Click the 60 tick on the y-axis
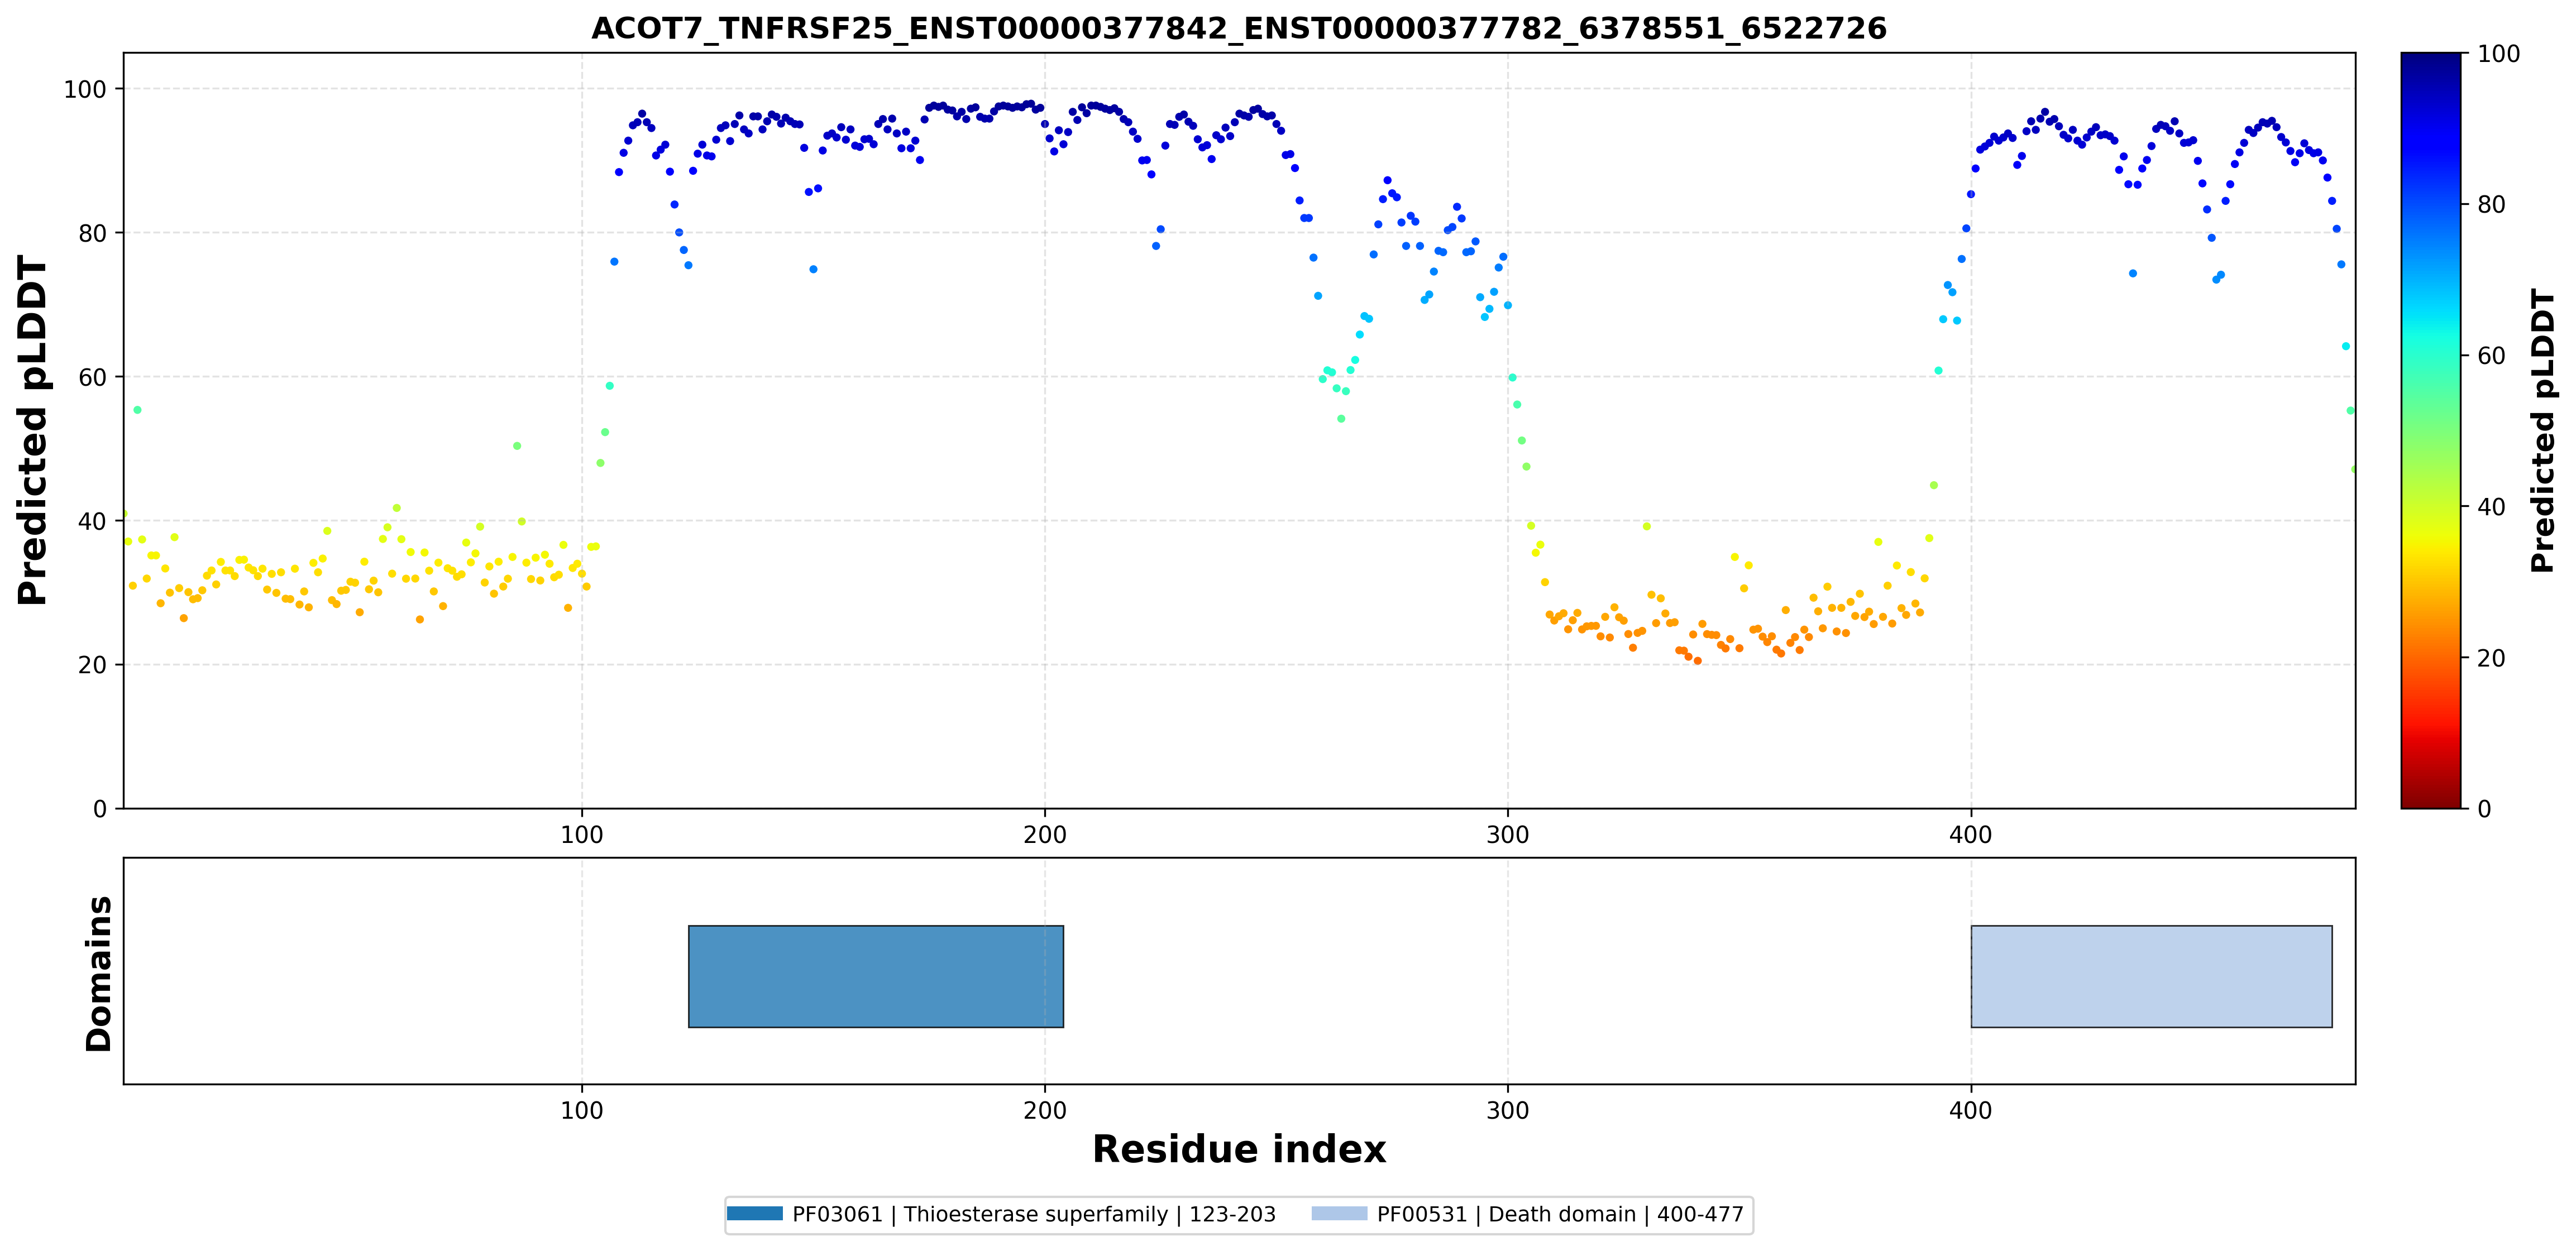The width and height of the screenshot is (2576, 1251). pos(92,377)
